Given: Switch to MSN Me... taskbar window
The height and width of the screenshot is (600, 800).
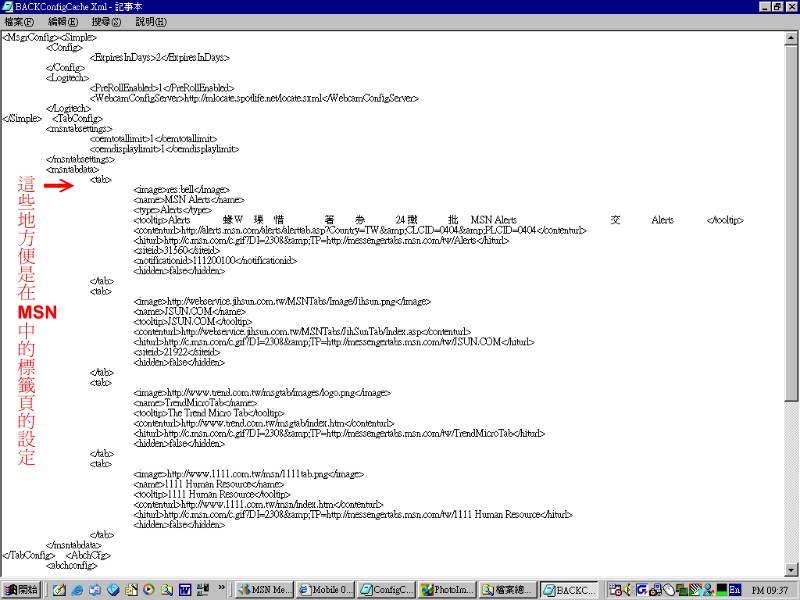Looking at the screenshot, I should [x=264, y=590].
